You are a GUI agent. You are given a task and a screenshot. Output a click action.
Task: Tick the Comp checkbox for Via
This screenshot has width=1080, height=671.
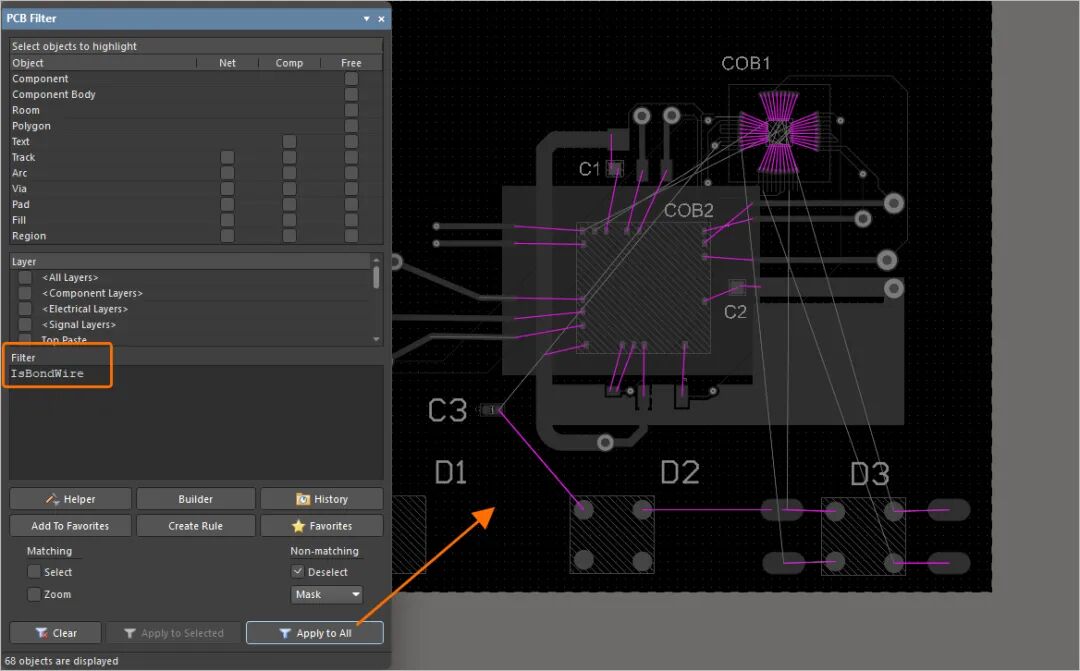(289, 189)
